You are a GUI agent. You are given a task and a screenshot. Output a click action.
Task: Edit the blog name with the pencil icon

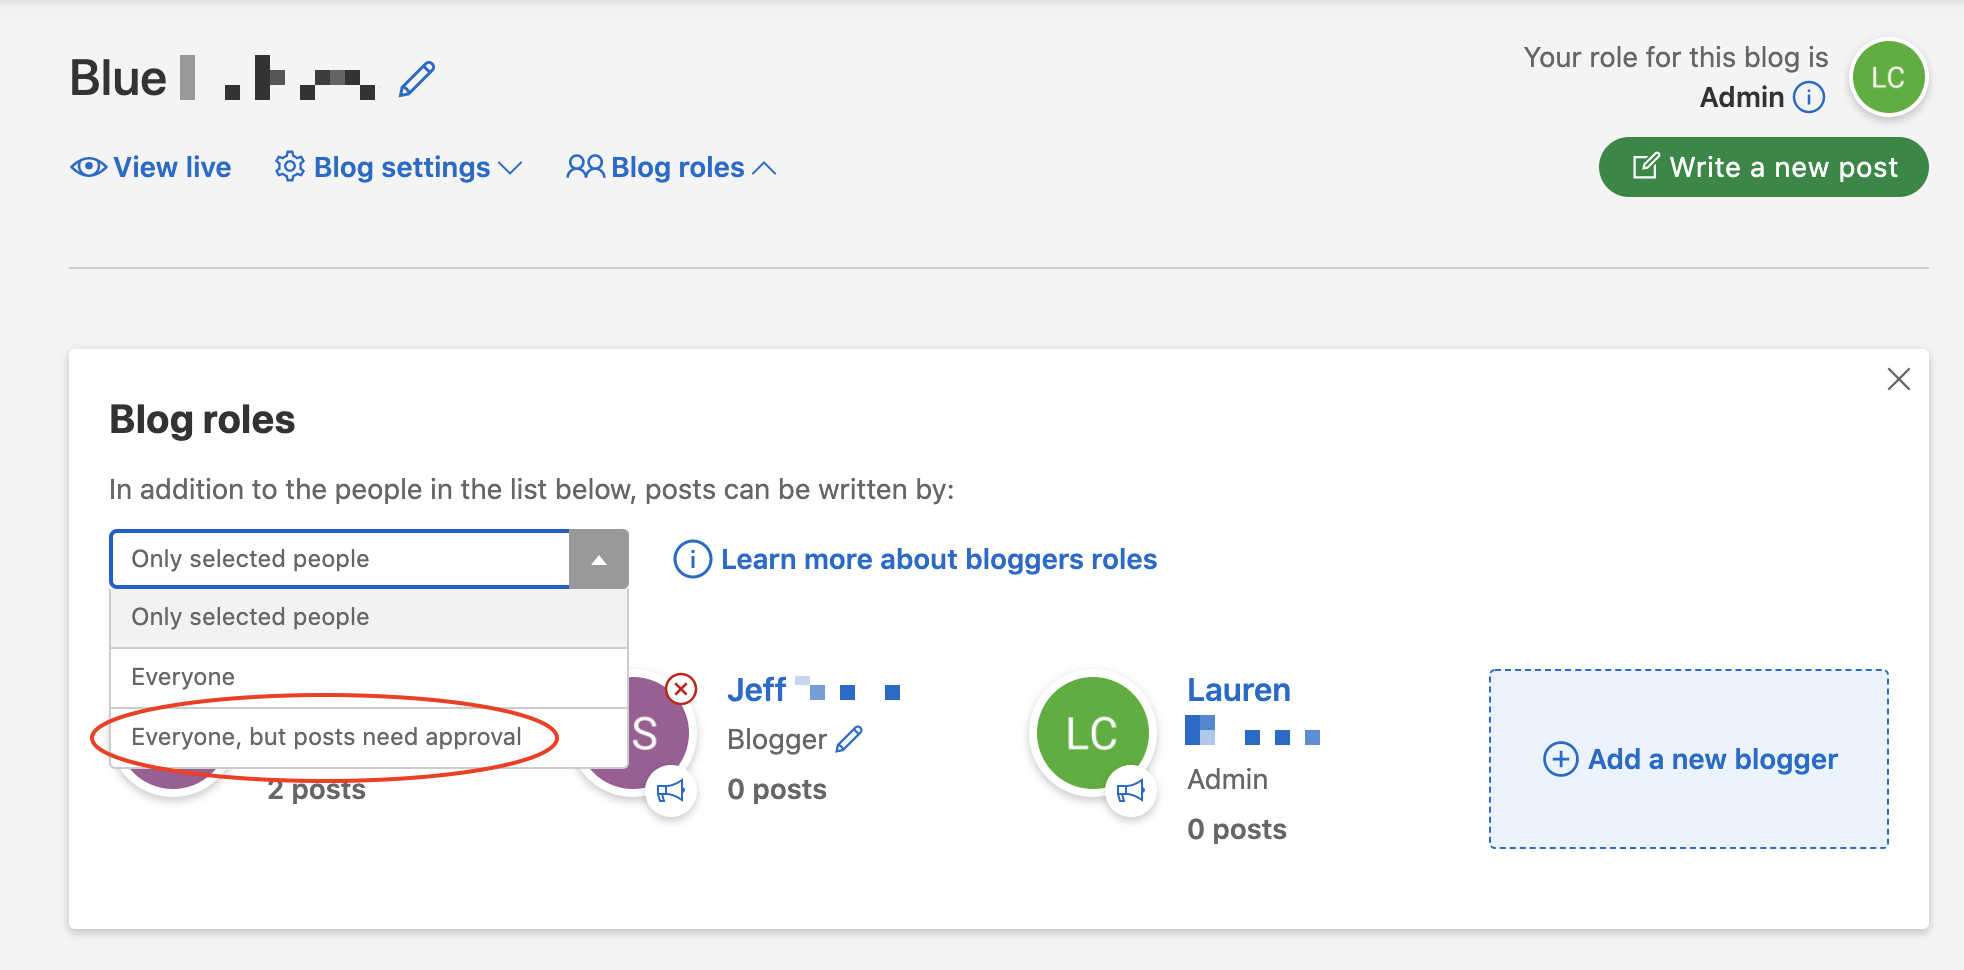417,77
